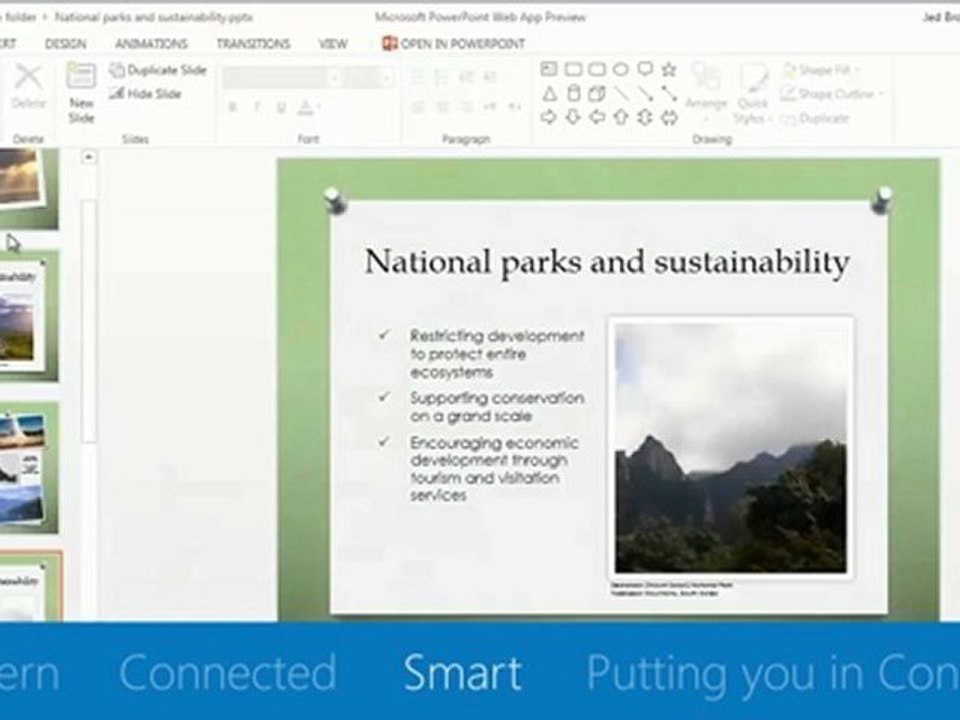Select the left block arrow shape
960x720 pixels.
click(x=597, y=117)
